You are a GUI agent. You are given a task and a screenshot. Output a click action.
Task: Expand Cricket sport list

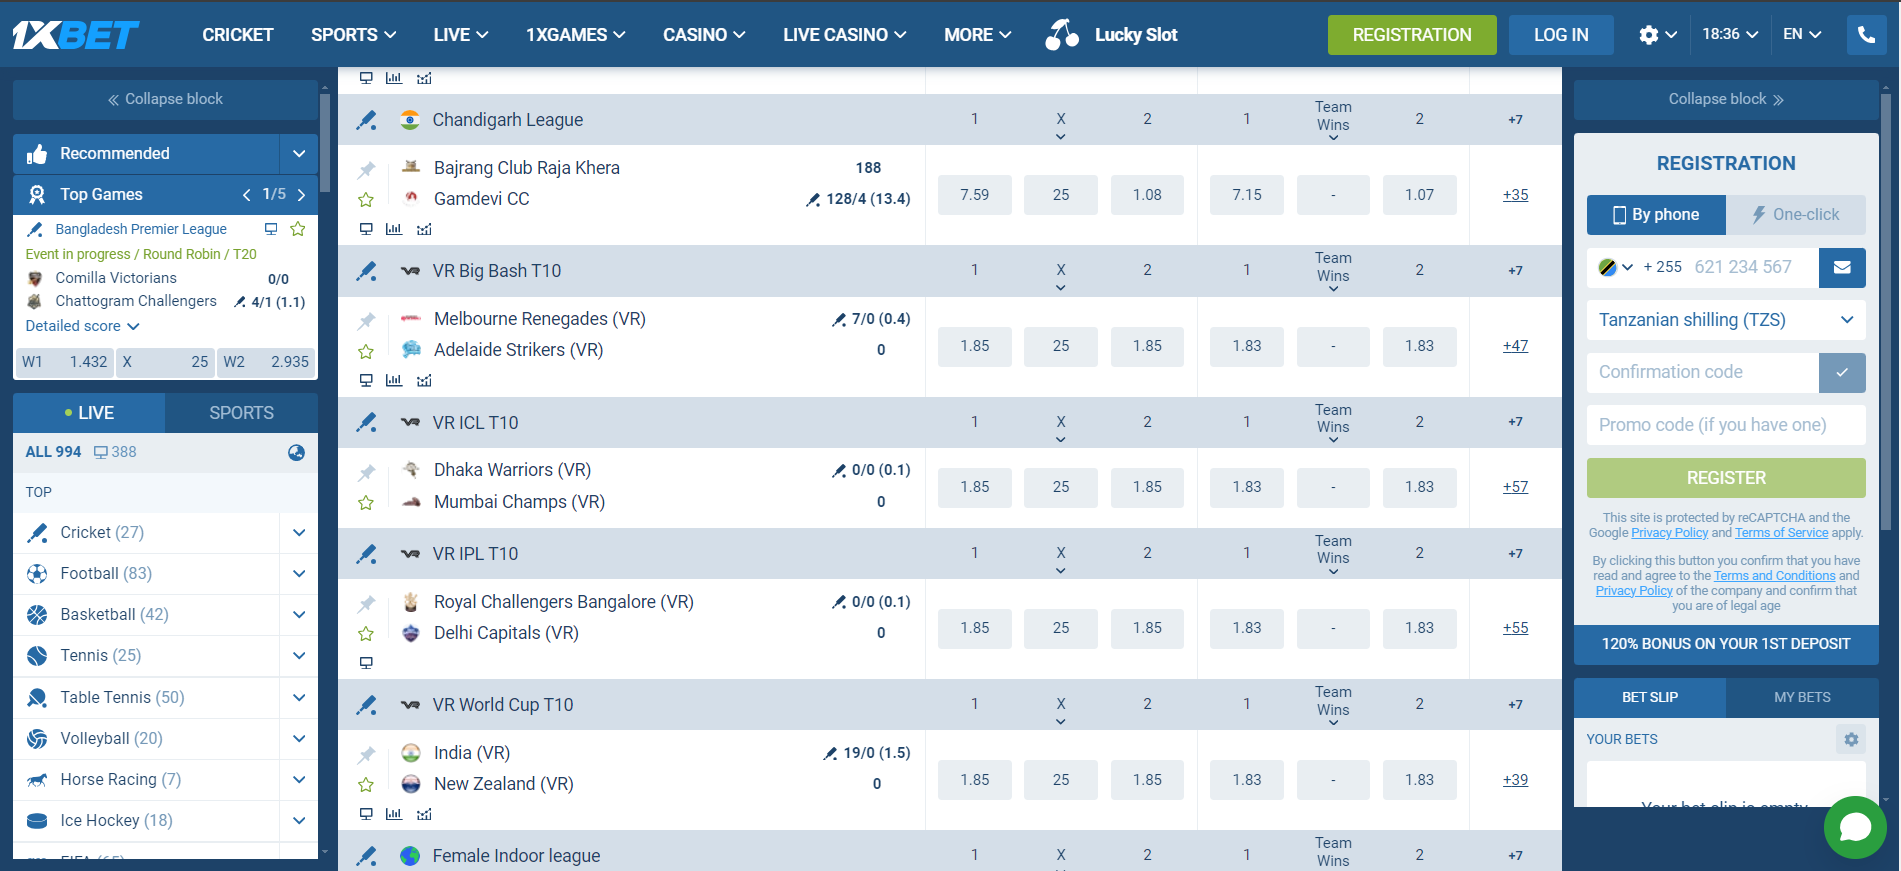click(x=299, y=533)
